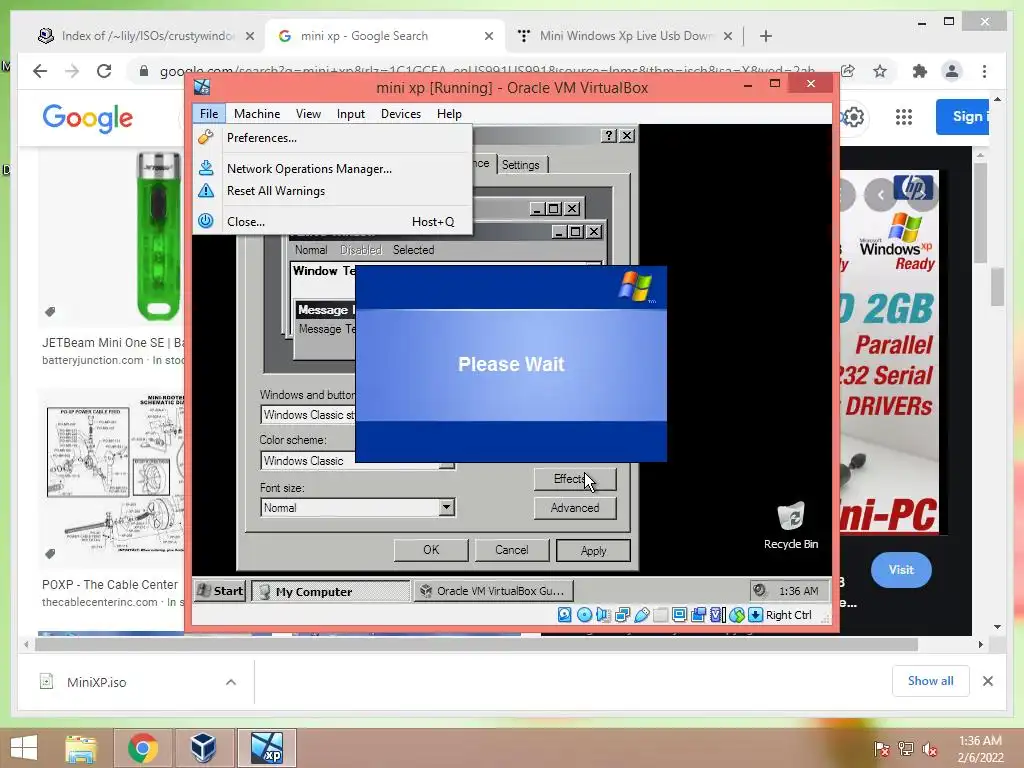Open File Explorer from Windows taskbar
The image size is (1024, 768).
point(80,748)
